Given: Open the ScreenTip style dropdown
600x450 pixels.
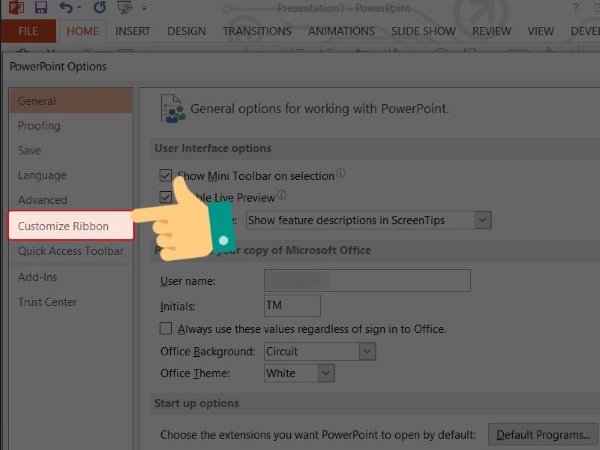Looking at the screenshot, I should [x=483, y=219].
